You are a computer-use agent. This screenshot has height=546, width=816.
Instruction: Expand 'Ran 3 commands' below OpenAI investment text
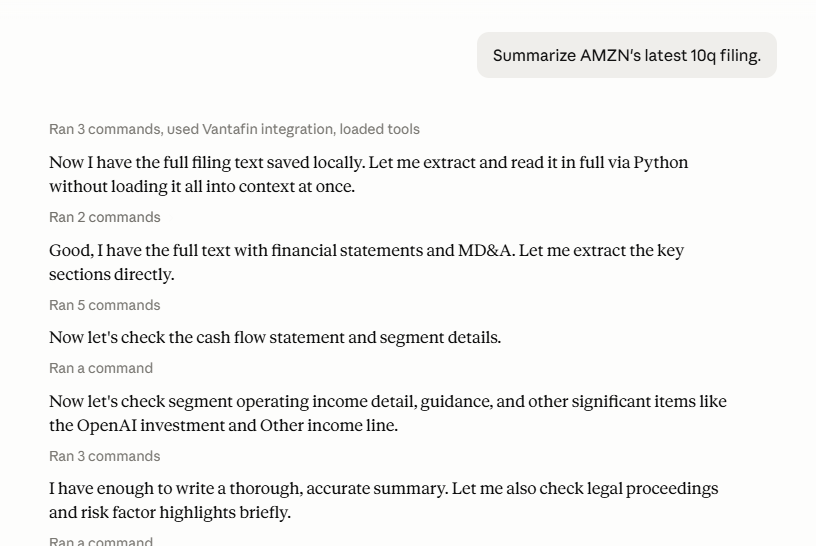pos(105,456)
